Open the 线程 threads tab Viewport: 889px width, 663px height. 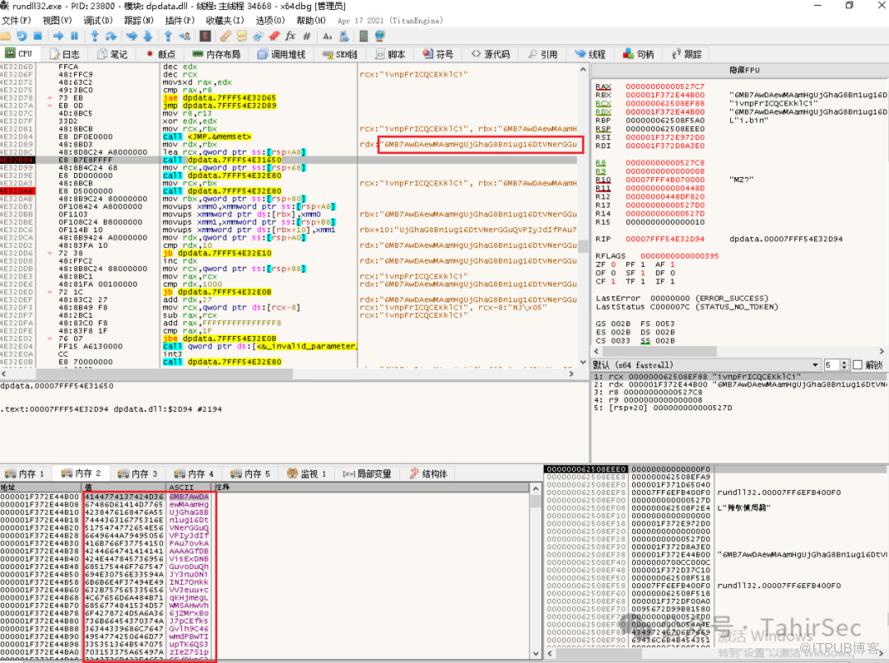[592, 54]
